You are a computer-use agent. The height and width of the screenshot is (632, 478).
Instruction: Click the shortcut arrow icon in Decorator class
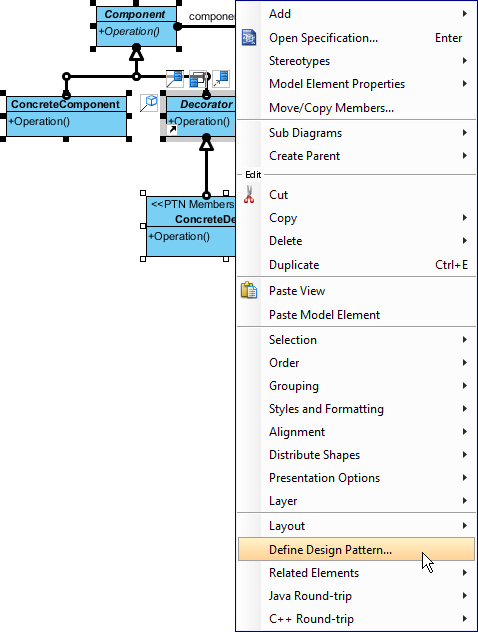172,130
